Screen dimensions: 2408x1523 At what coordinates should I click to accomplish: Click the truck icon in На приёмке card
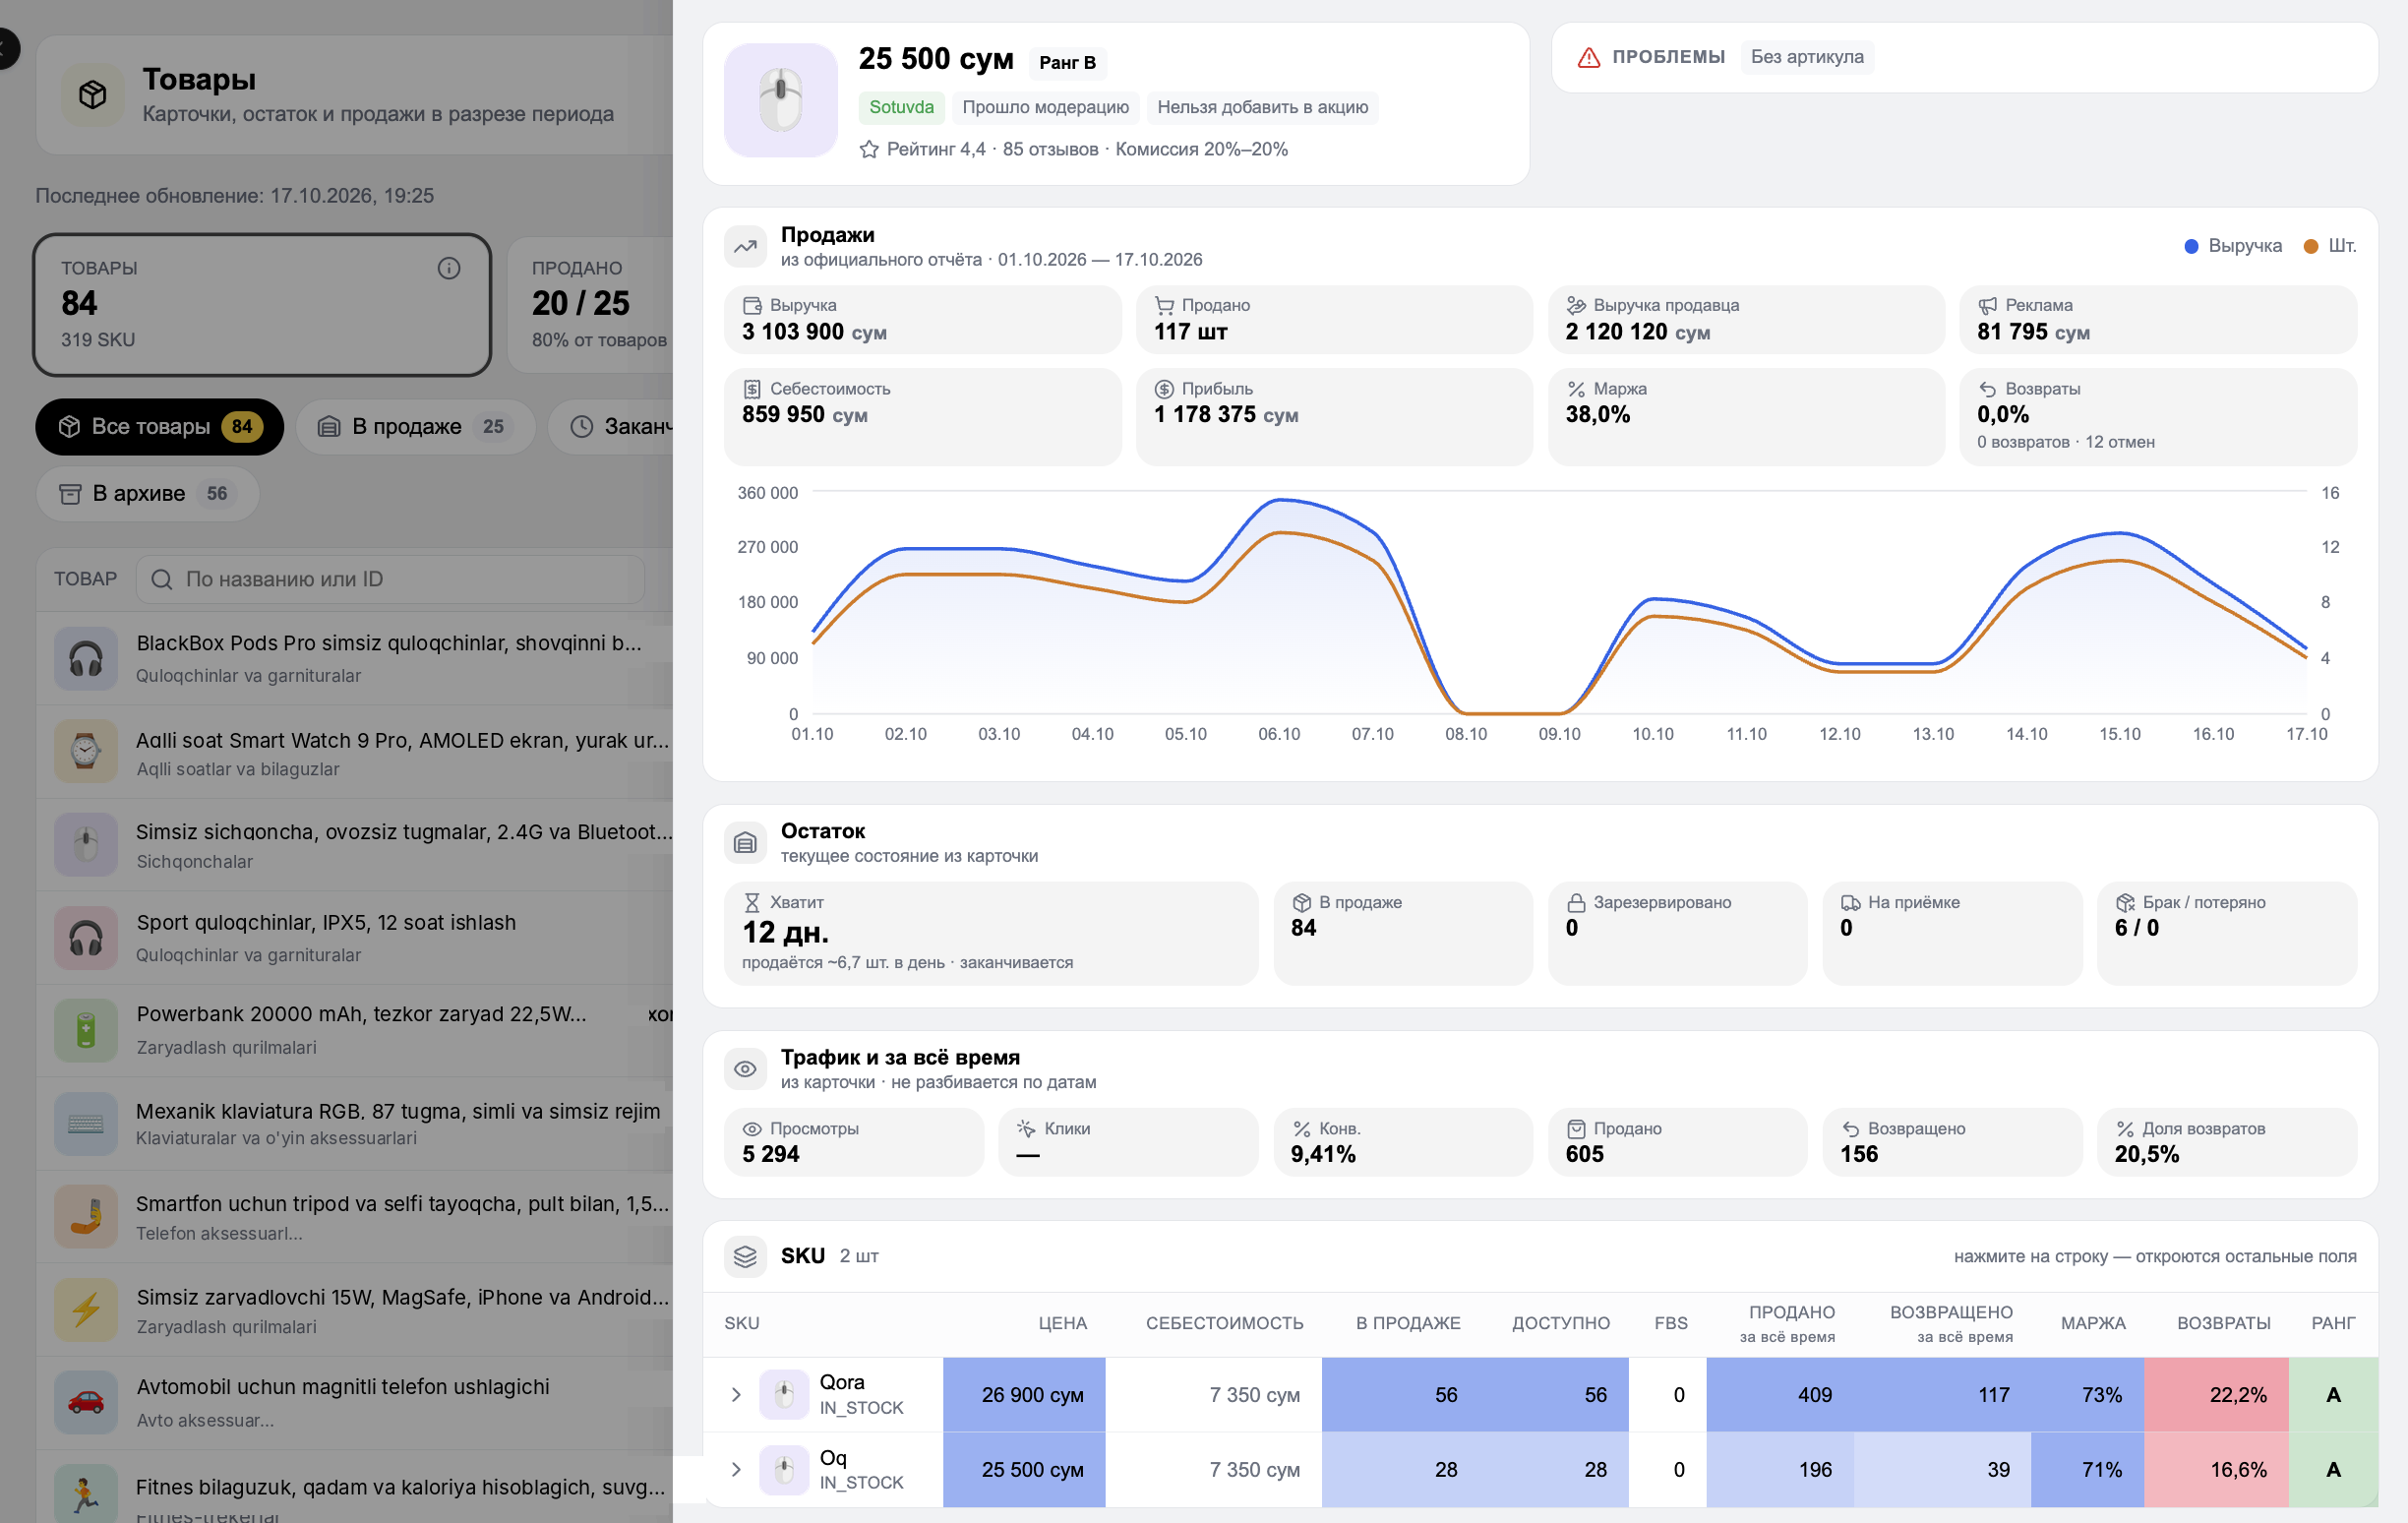click(1850, 902)
